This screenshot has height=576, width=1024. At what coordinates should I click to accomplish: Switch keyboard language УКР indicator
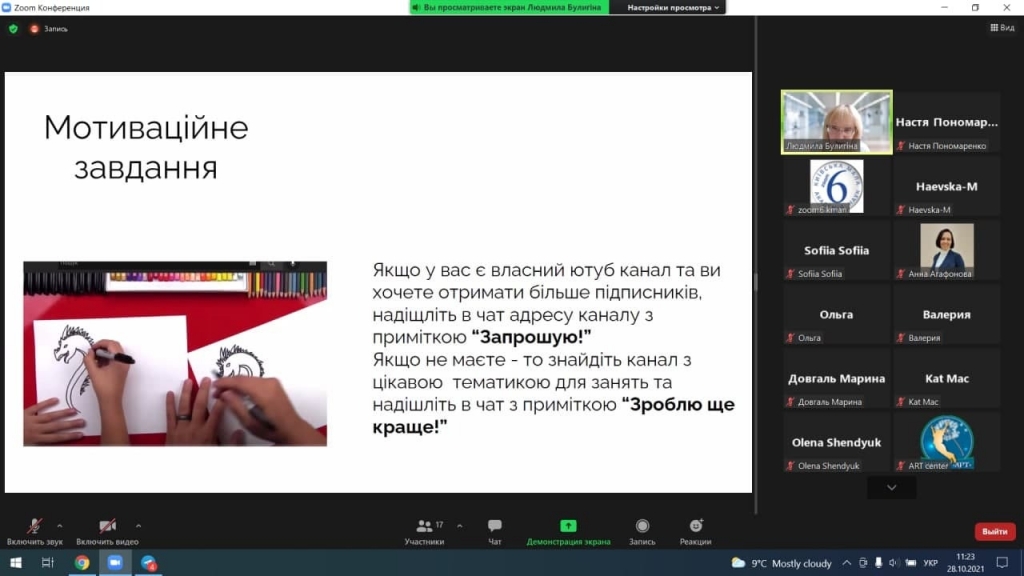click(931, 563)
